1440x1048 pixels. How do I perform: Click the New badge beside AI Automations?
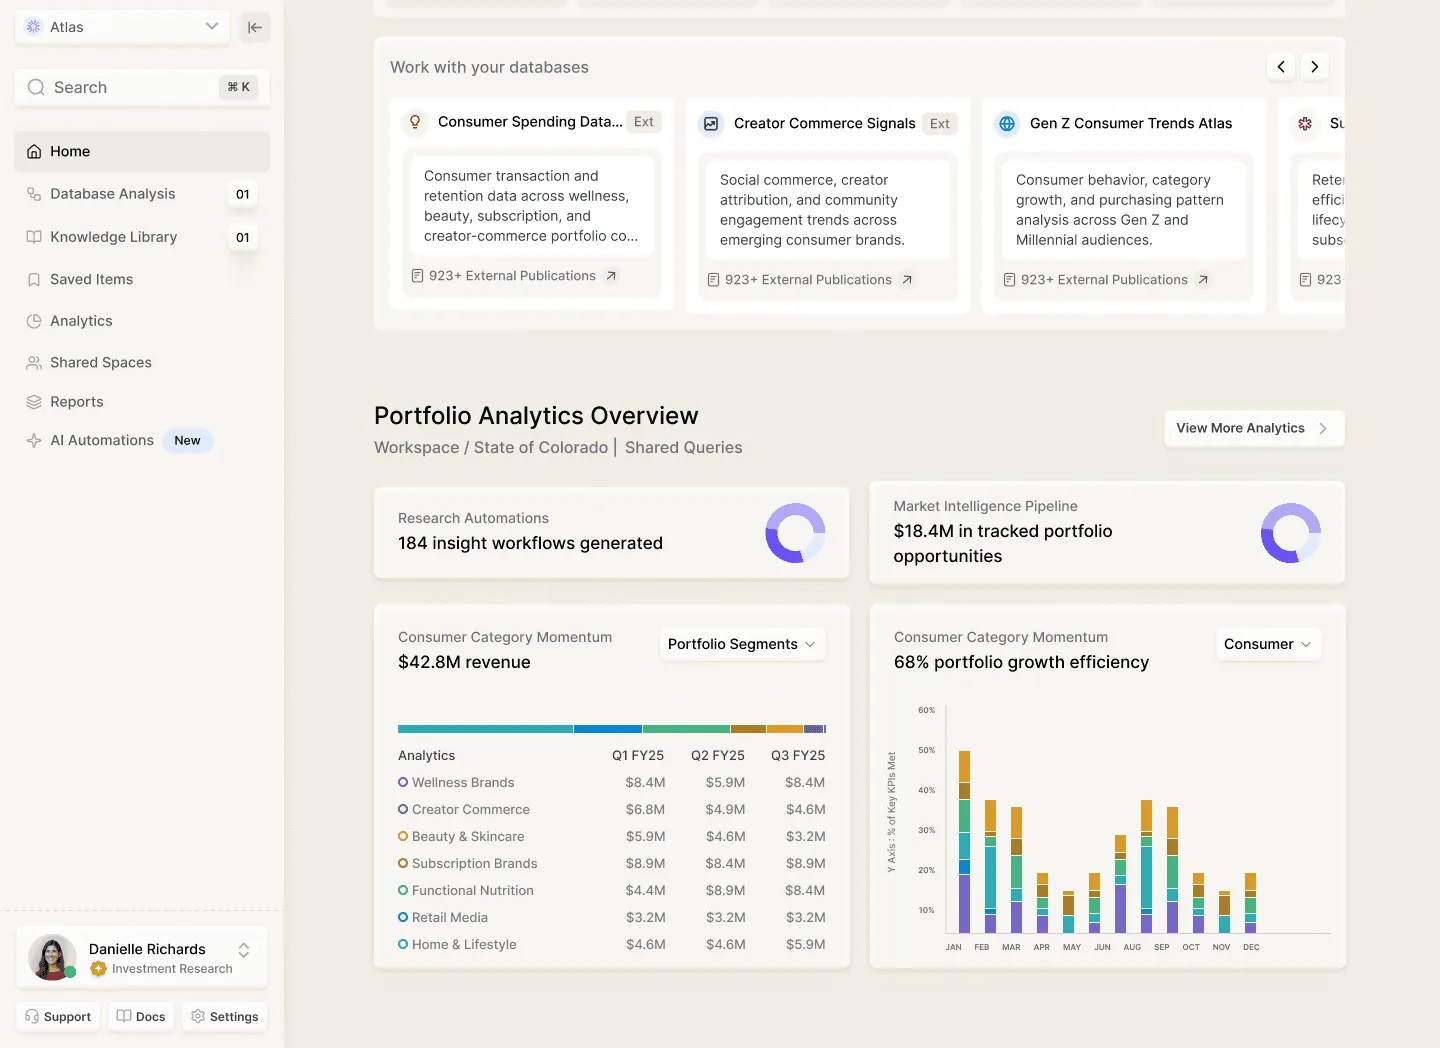tap(188, 441)
